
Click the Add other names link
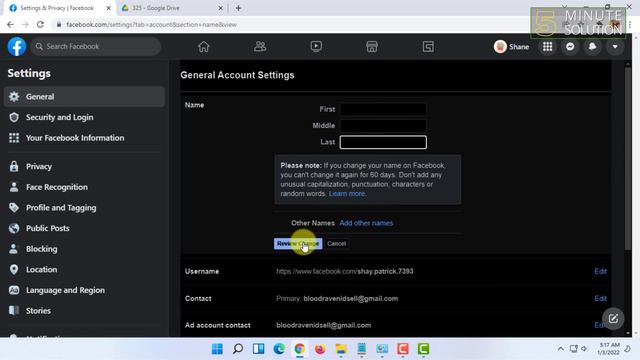(x=366, y=223)
